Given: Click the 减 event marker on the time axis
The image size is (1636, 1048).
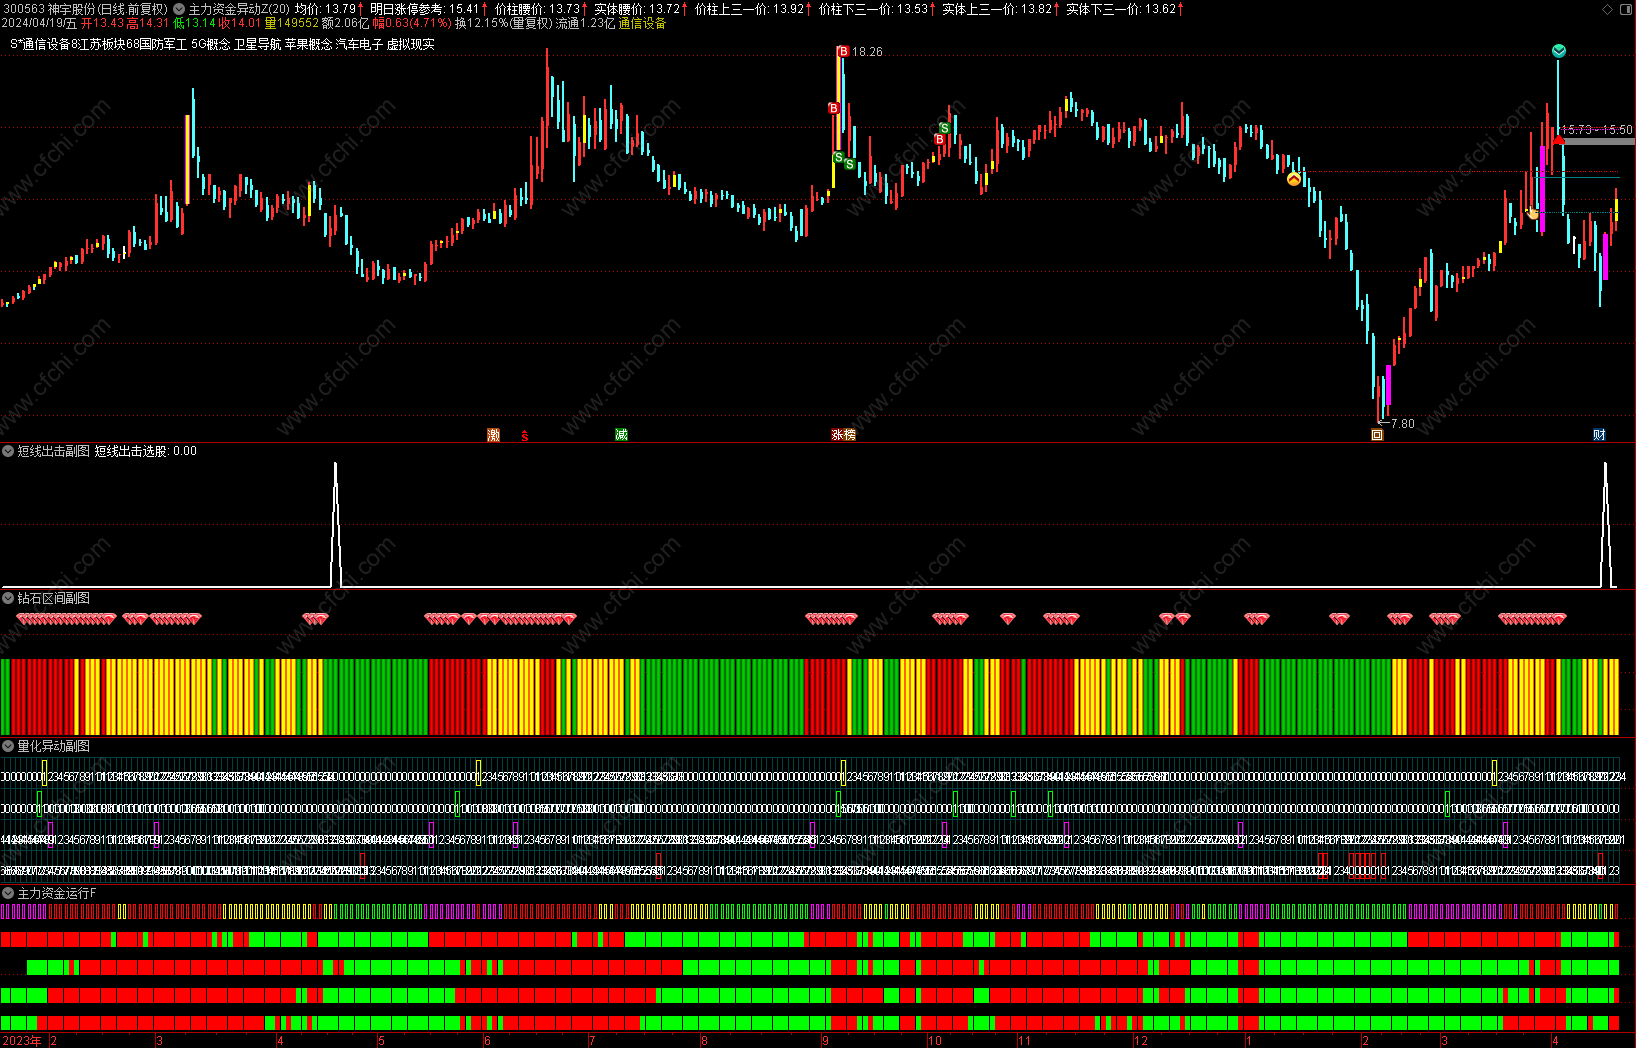Looking at the screenshot, I should coord(621,435).
